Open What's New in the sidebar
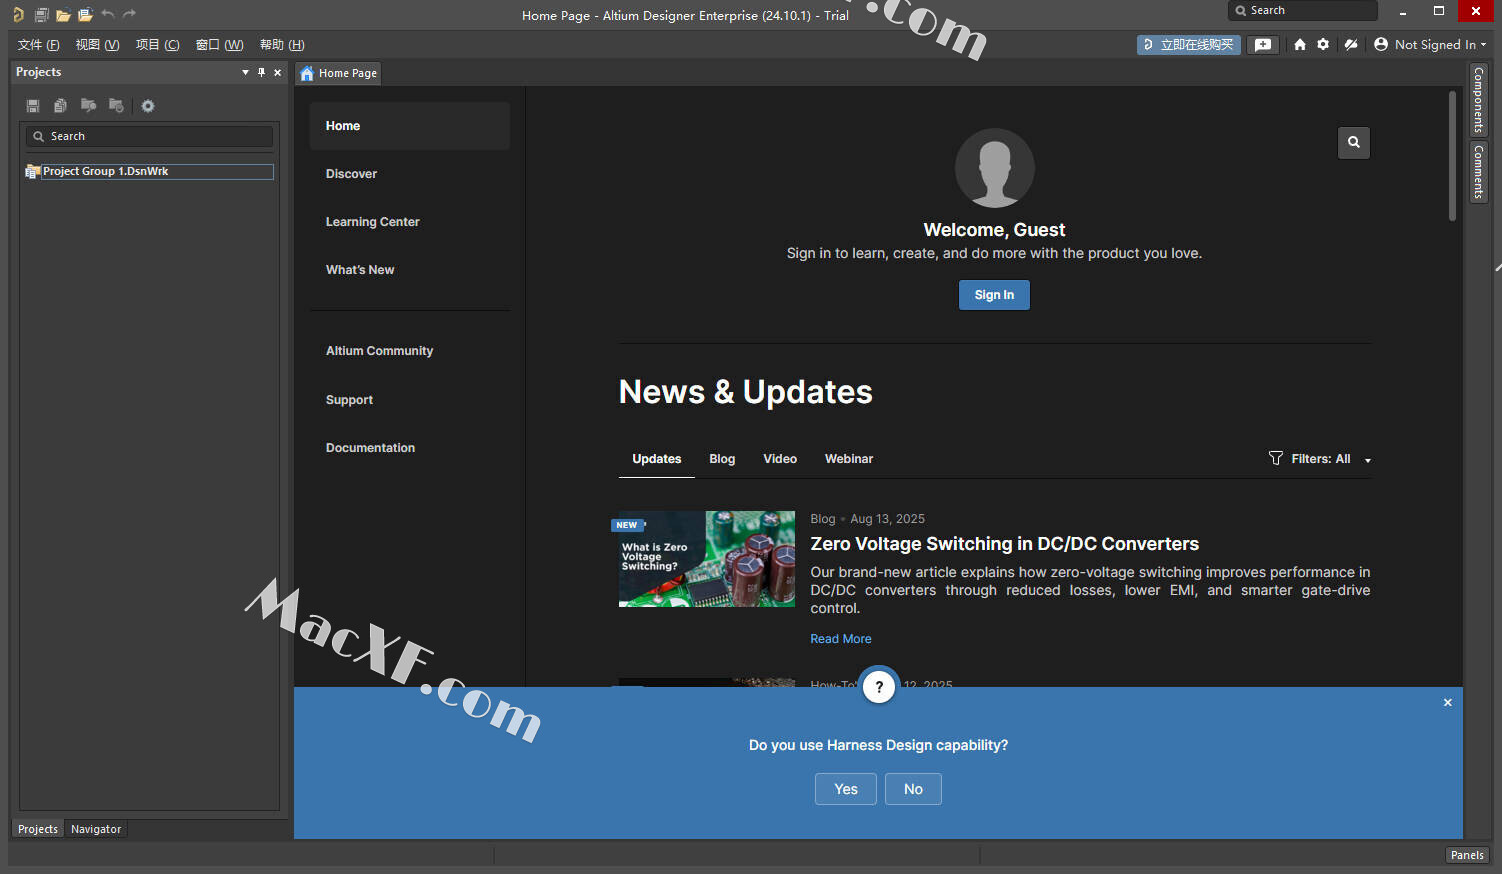Screen dimensions: 1502x874 (360, 270)
